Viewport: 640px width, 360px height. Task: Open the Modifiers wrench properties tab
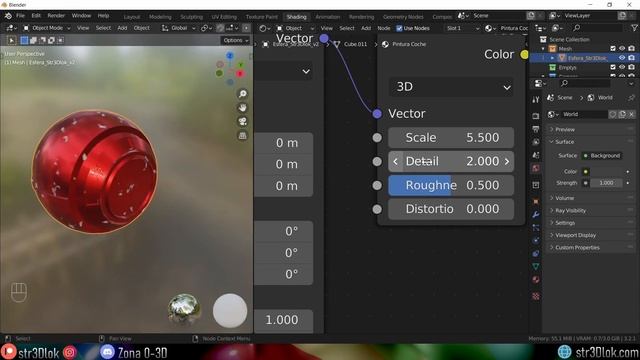pyautogui.click(x=536, y=214)
